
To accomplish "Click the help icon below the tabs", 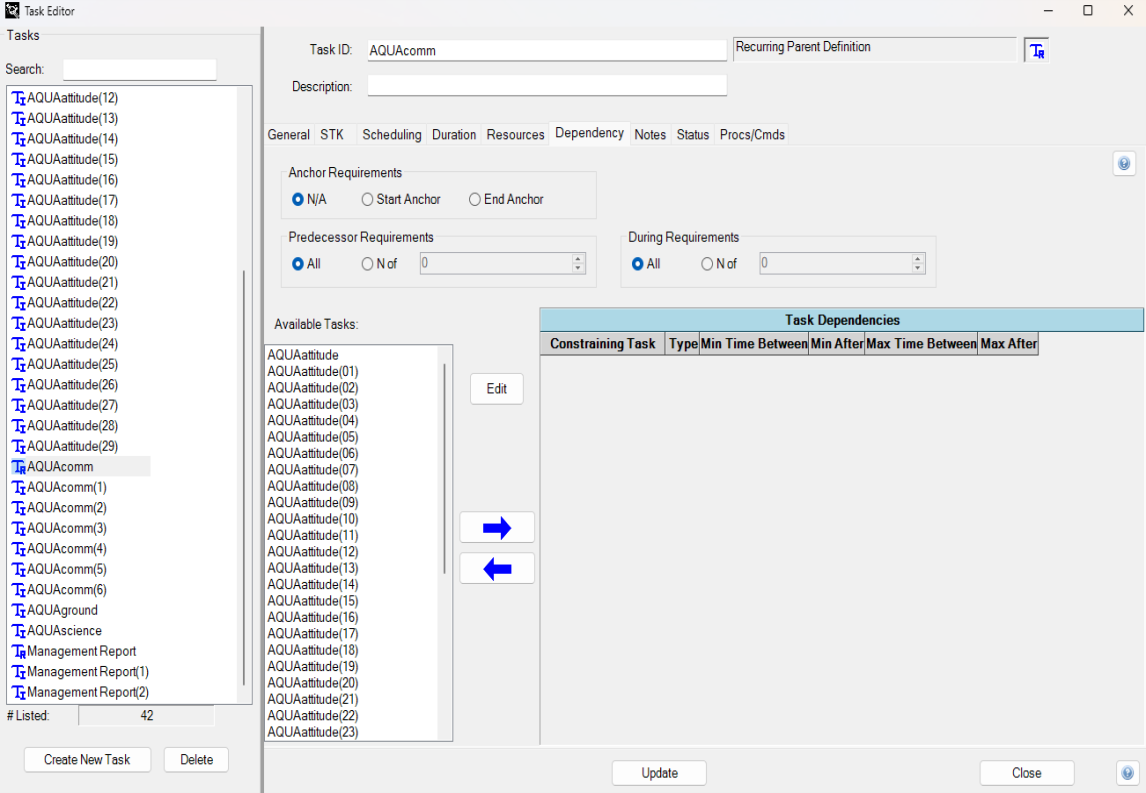I will [1124, 164].
